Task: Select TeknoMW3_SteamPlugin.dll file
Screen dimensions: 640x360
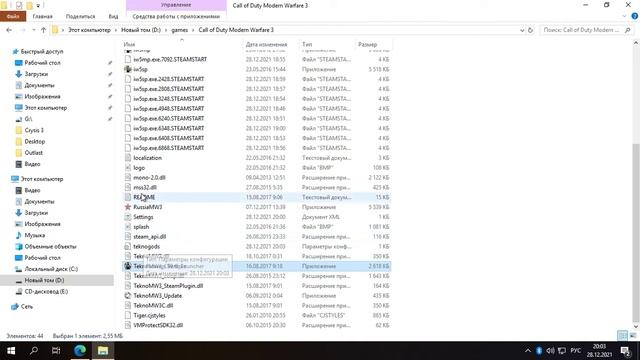Action: coord(168,286)
